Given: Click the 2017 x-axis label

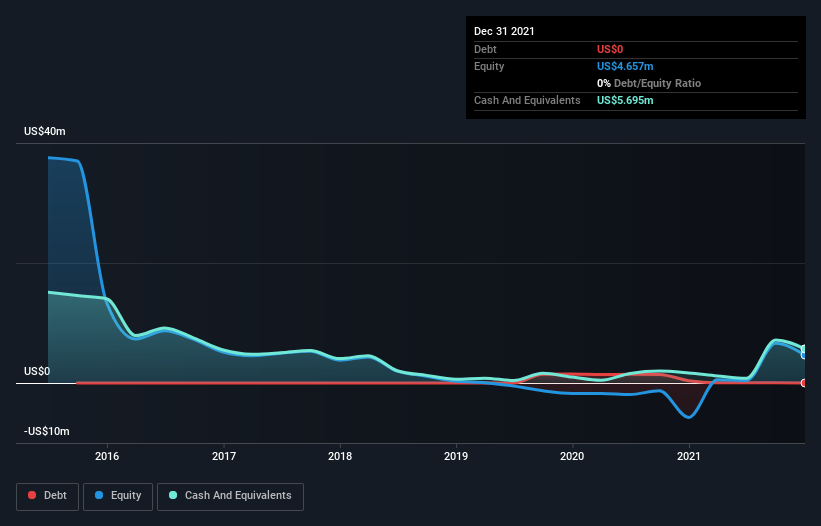Looking at the screenshot, I should tap(224, 456).
